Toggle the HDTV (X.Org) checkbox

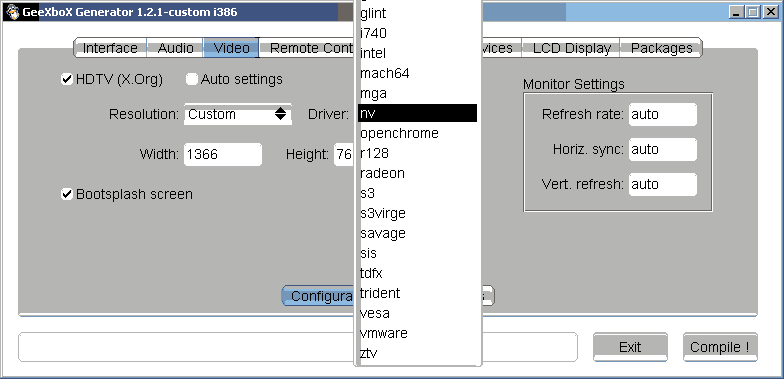click(67, 79)
